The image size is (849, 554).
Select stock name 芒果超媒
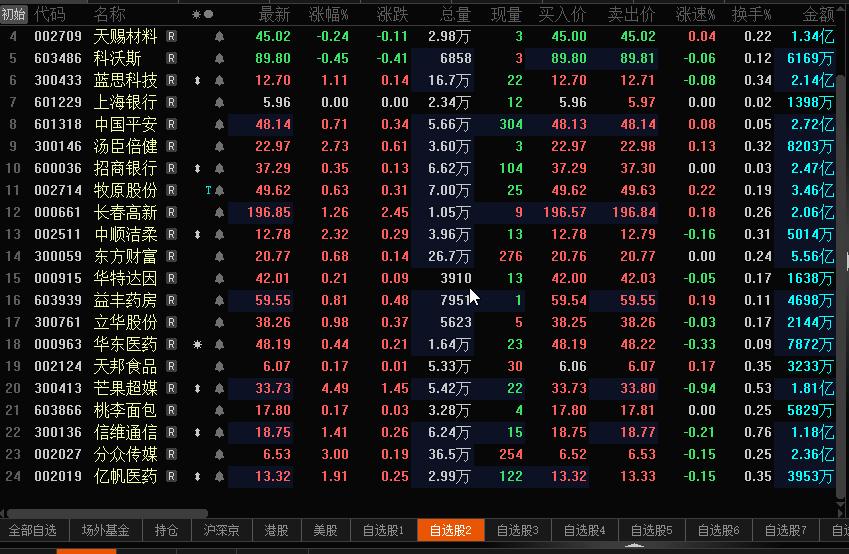[x=126, y=388]
